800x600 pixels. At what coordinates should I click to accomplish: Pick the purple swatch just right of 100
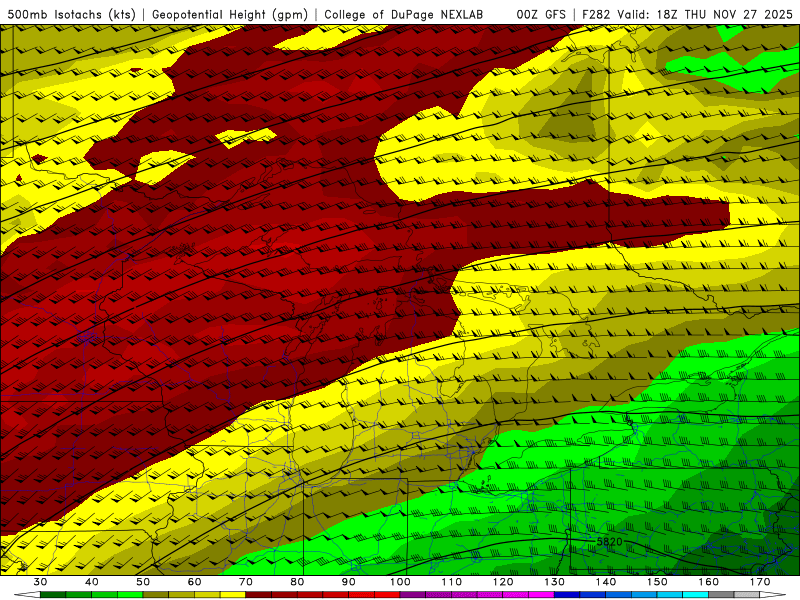tap(413, 595)
